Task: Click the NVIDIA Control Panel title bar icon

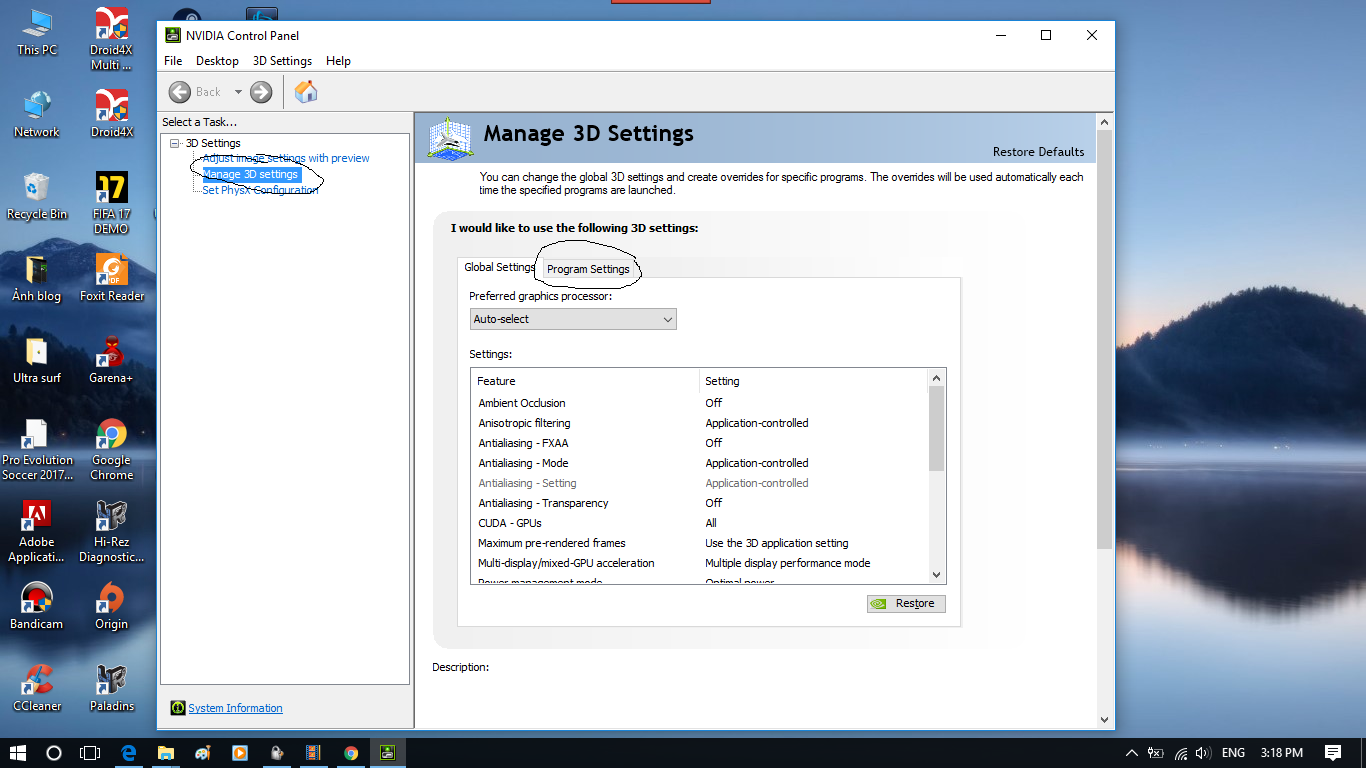Action: pyautogui.click(x=173, y=35)
